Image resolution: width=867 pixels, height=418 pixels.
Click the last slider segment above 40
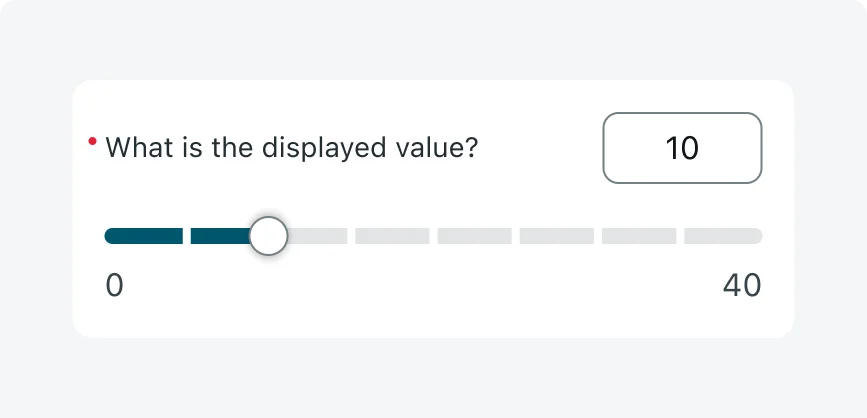tap(722, 236)
